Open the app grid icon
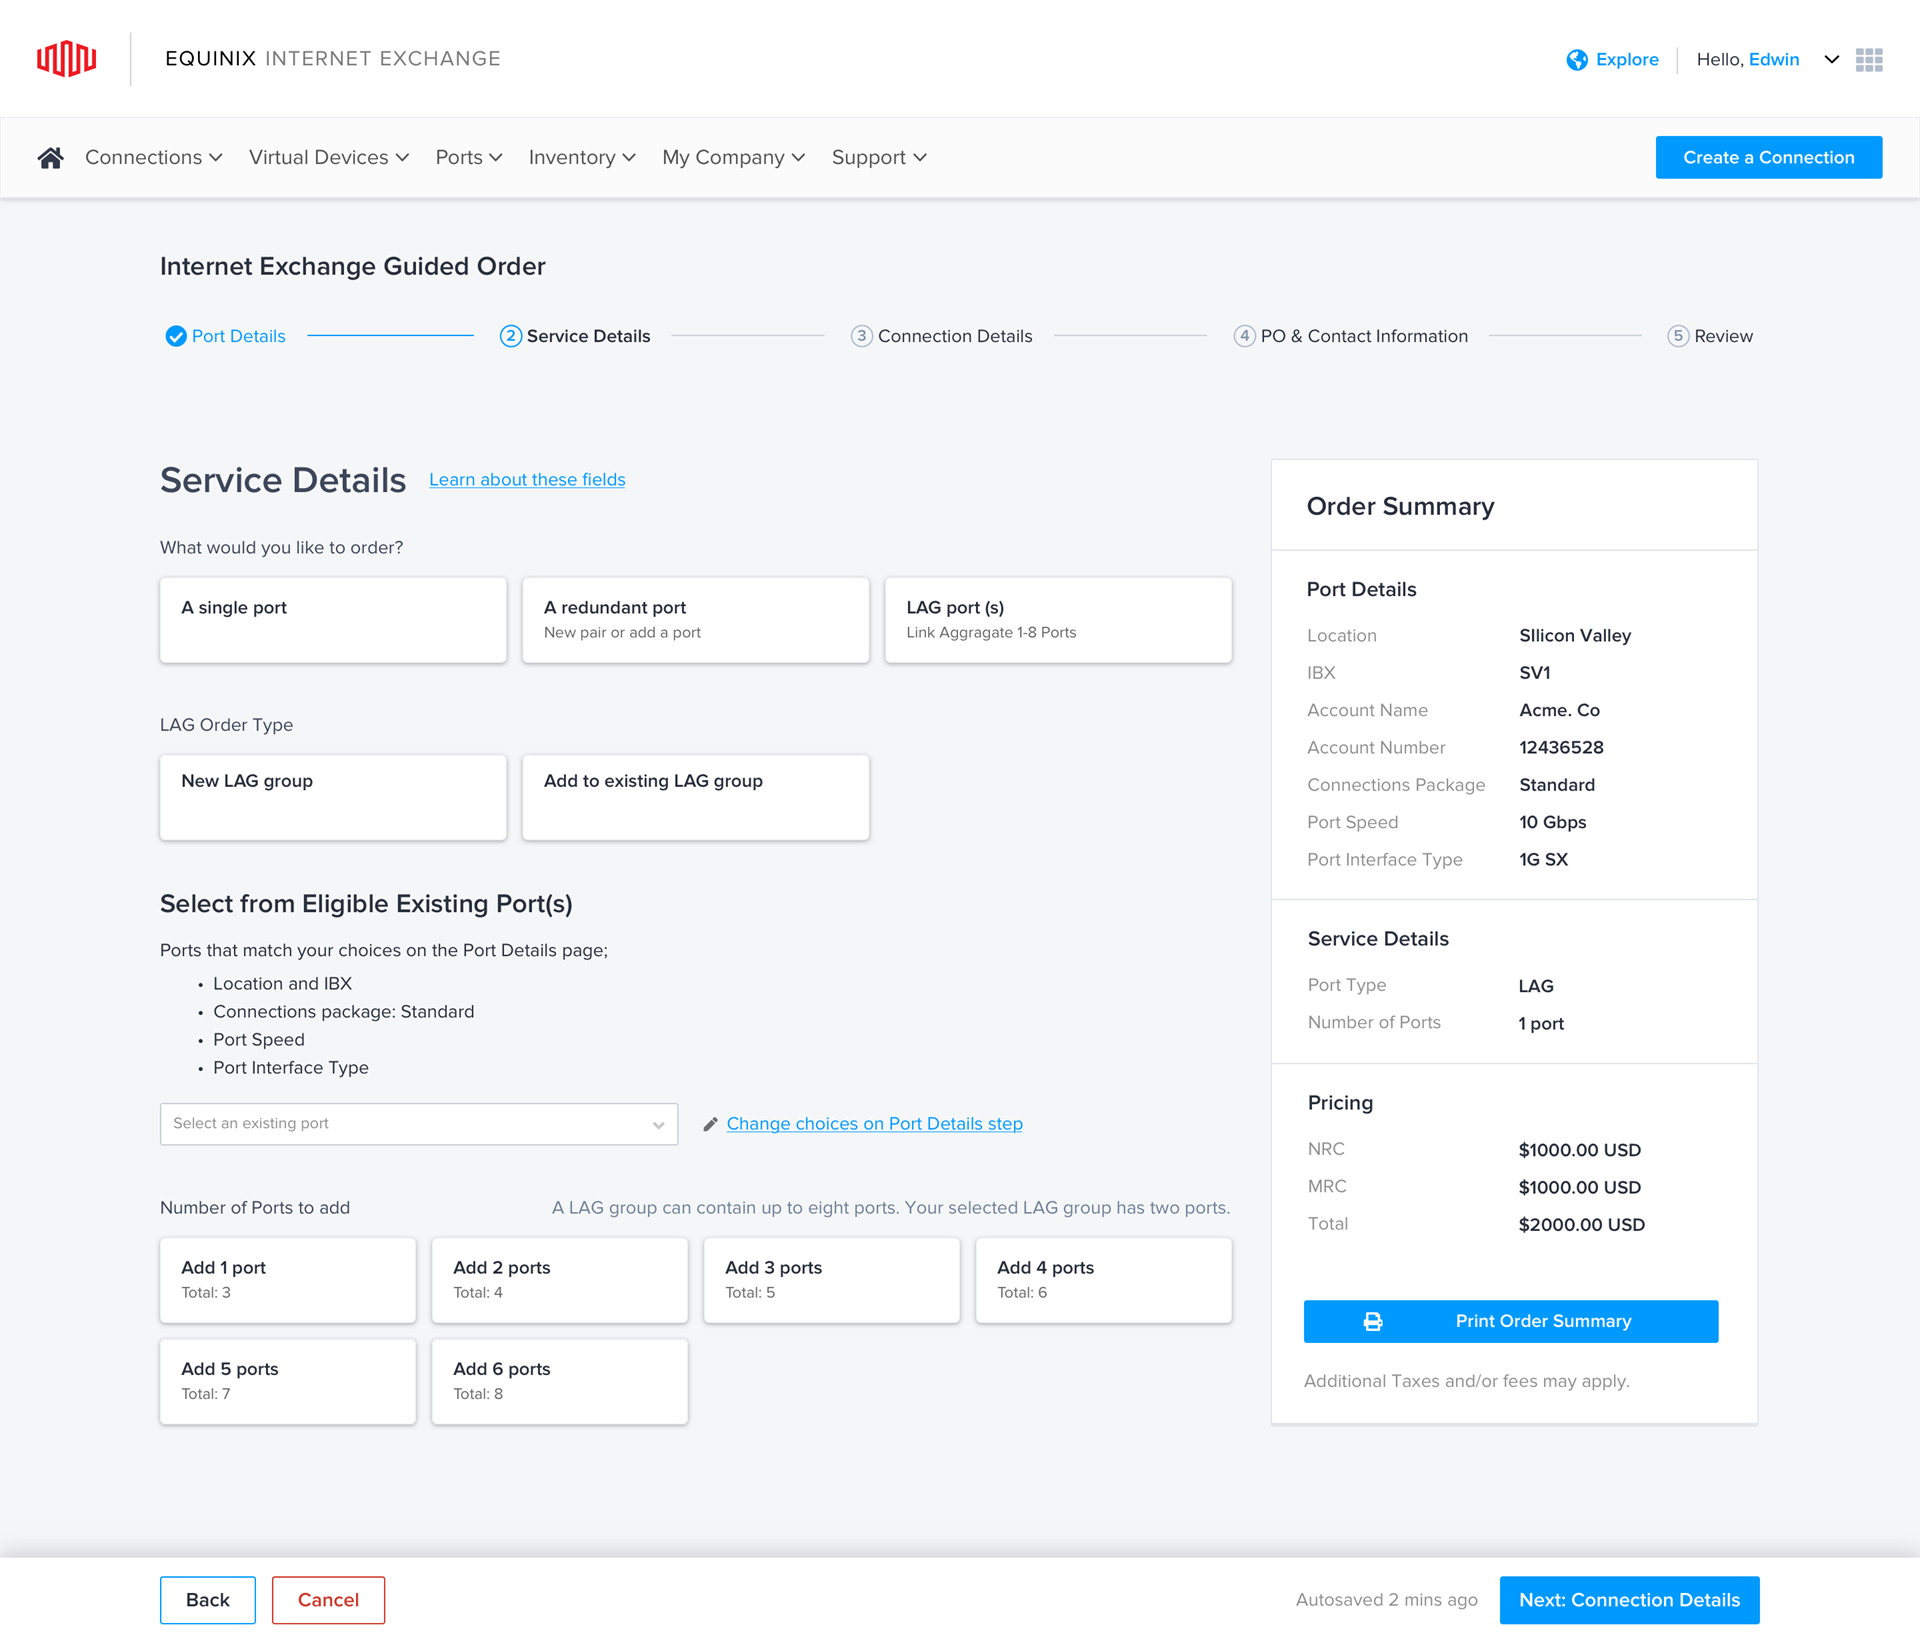This screenshot has height=1643, width=1920. 1868,60
